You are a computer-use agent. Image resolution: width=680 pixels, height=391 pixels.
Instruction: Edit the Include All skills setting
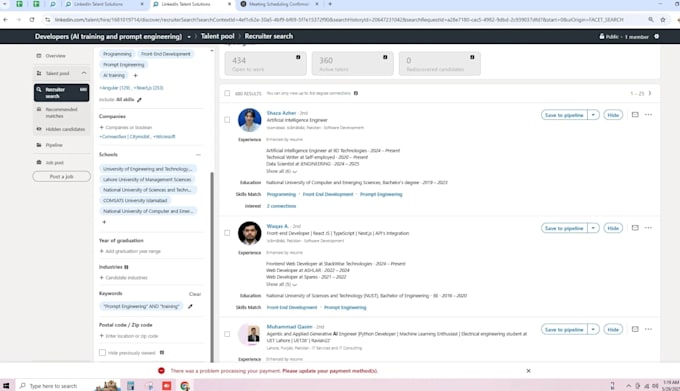pos(139,100)
